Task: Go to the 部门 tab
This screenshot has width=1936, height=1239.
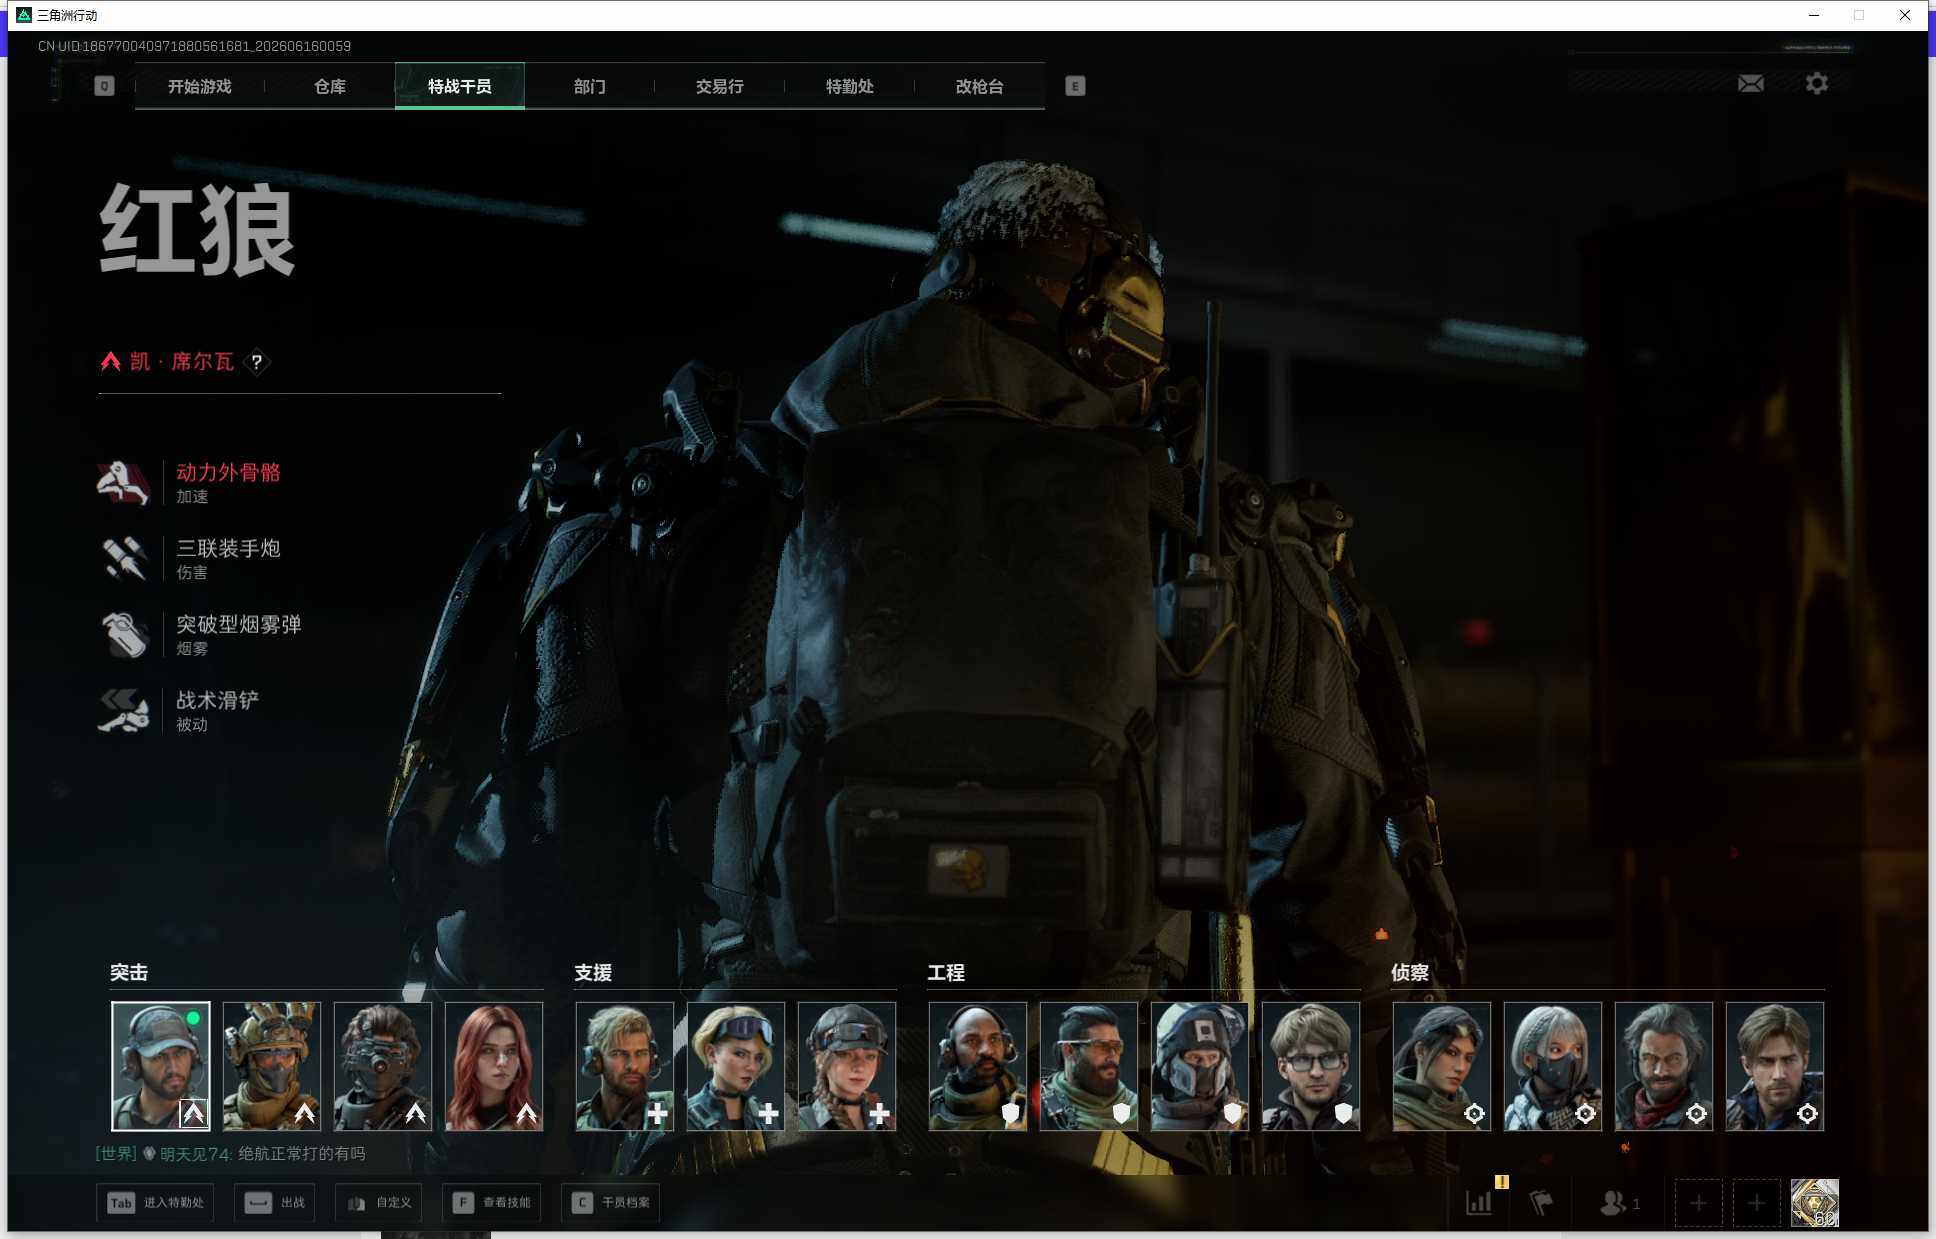Action: pyautogui.click(x=590, y=86)
